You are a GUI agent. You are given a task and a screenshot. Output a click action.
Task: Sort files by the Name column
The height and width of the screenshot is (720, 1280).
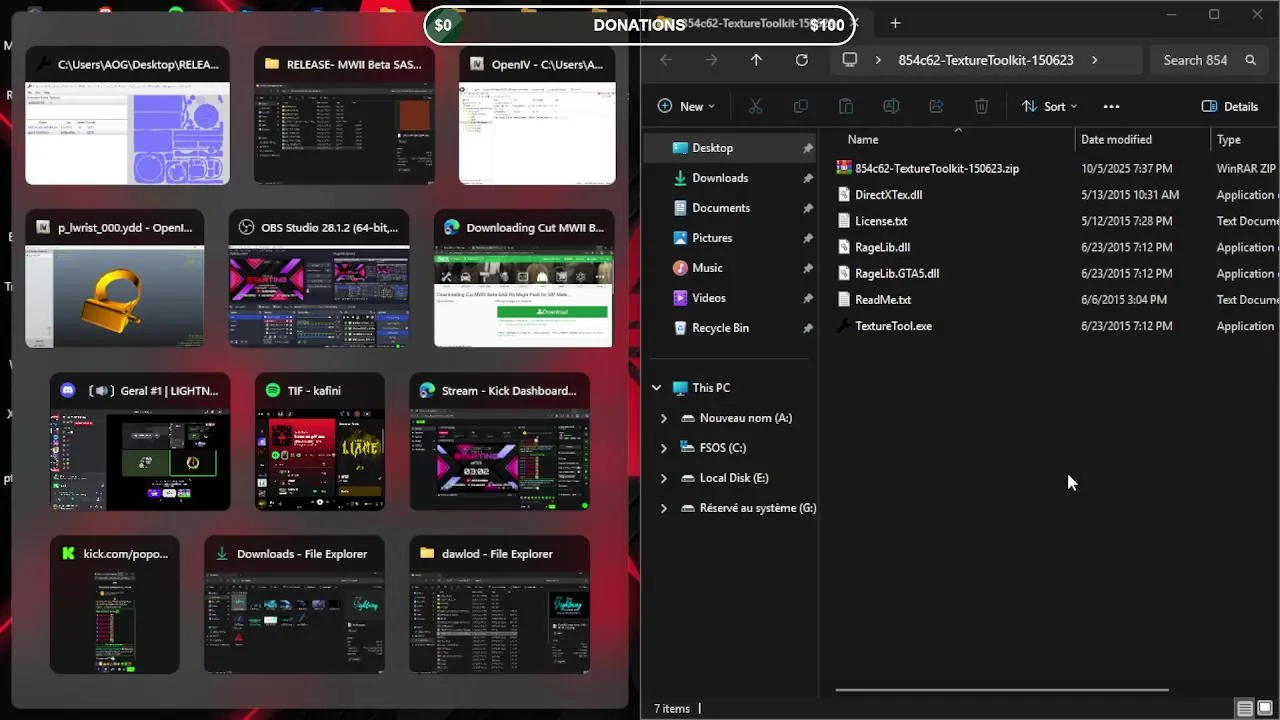pyautogui.click(x=863, y=140)
